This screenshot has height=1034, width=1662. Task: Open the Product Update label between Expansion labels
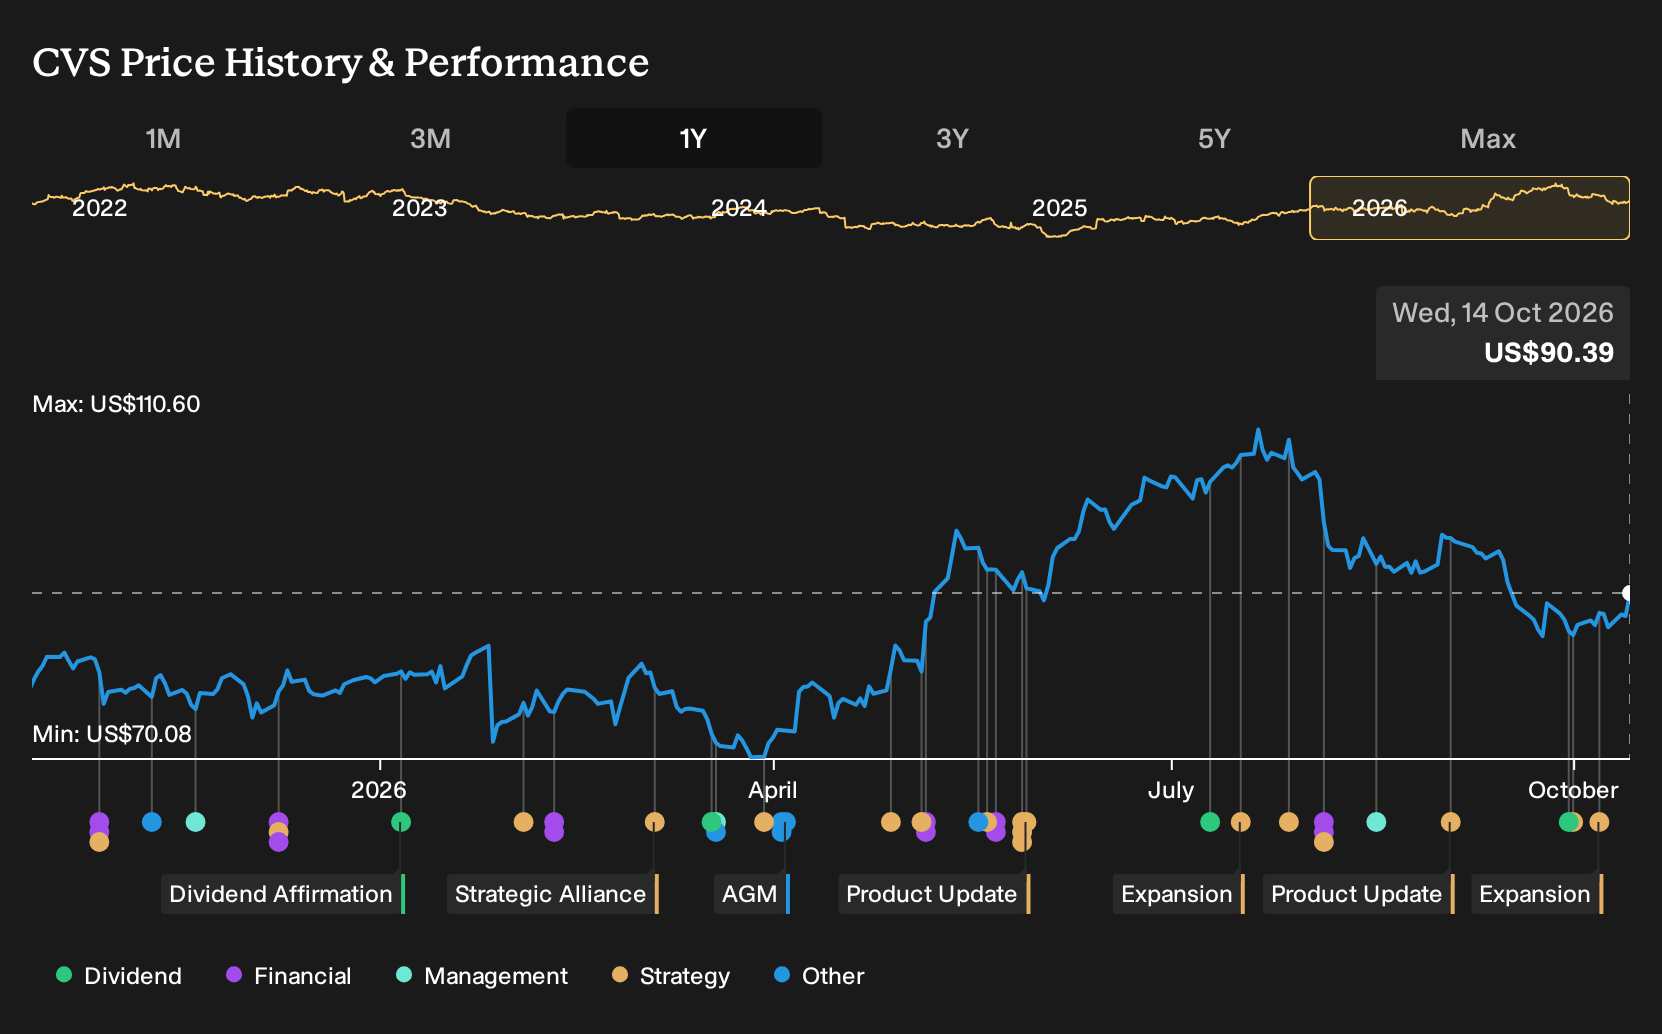1358,894
